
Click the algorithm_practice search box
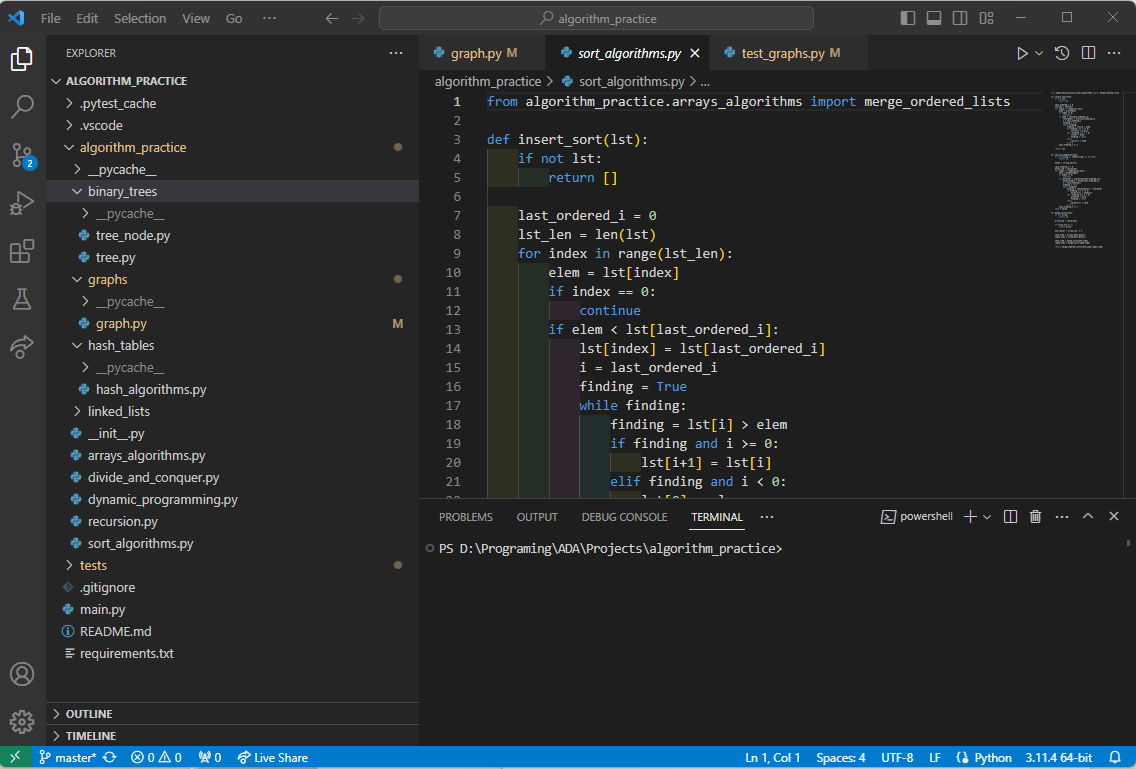[x=596, y=18]
